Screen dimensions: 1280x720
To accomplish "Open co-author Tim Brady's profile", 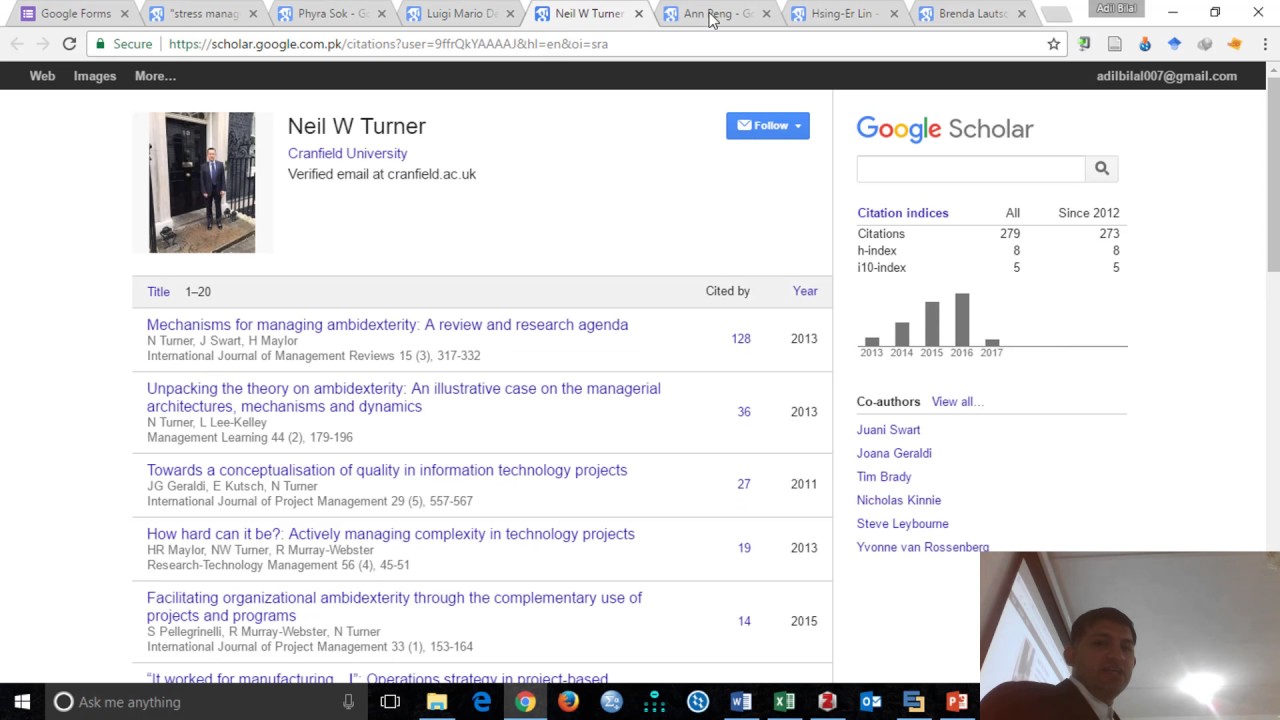I will (x=884, y=477).
